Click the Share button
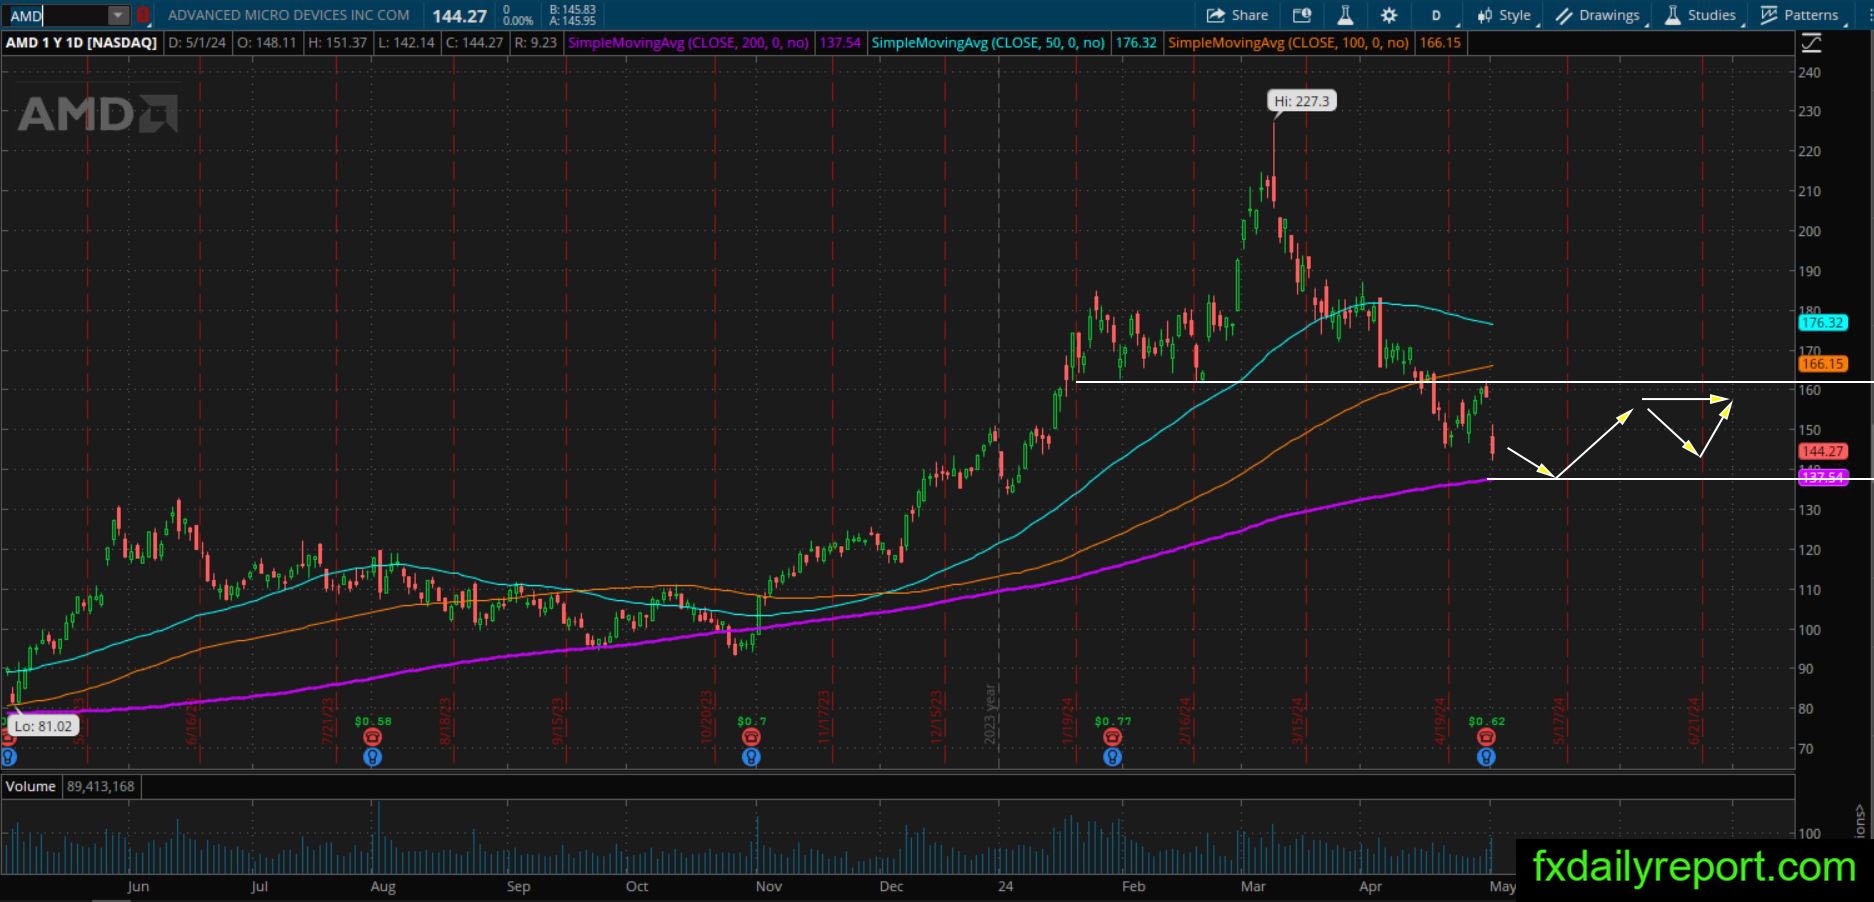 pos(1237,15)
